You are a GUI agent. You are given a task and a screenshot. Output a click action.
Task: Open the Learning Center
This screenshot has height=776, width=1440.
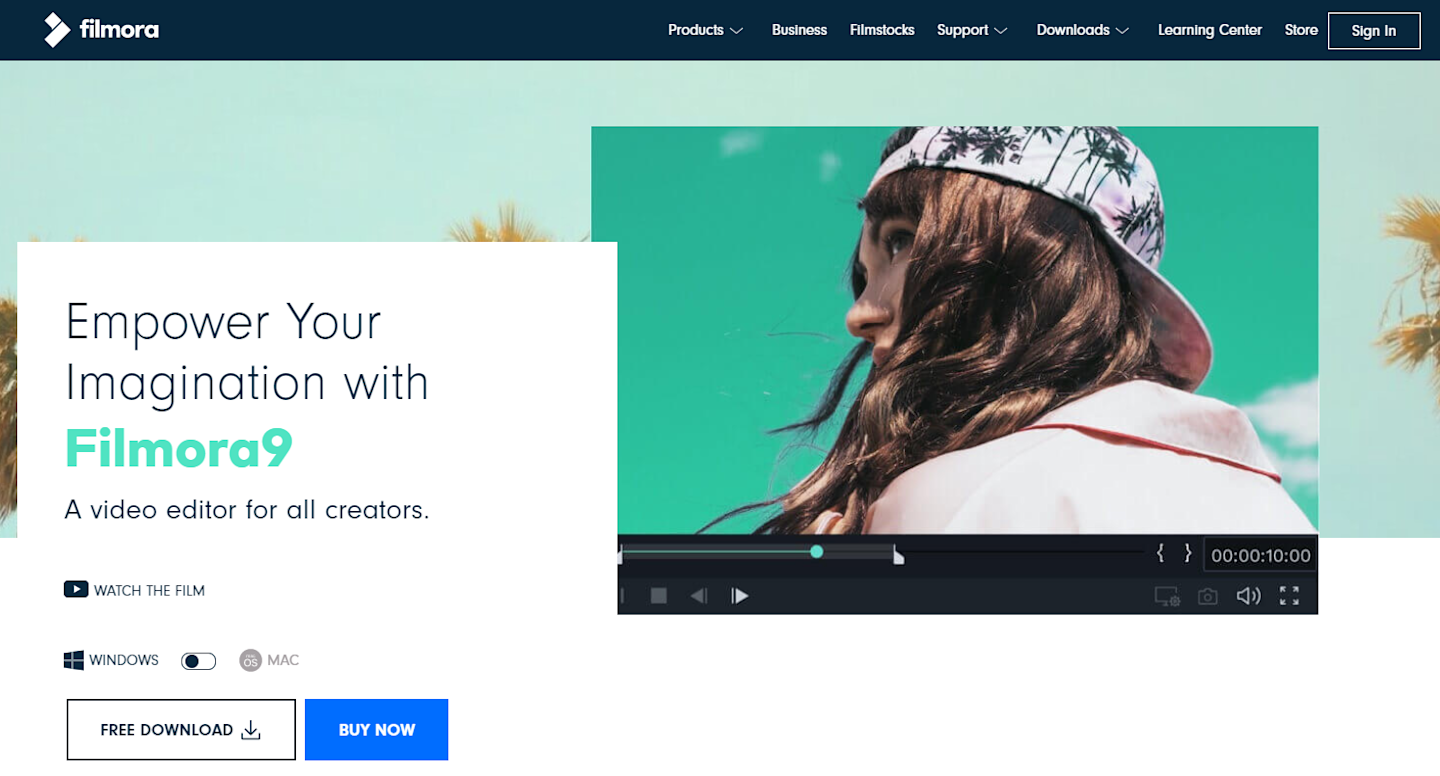pyautogui.click(x=1210, y=30)
